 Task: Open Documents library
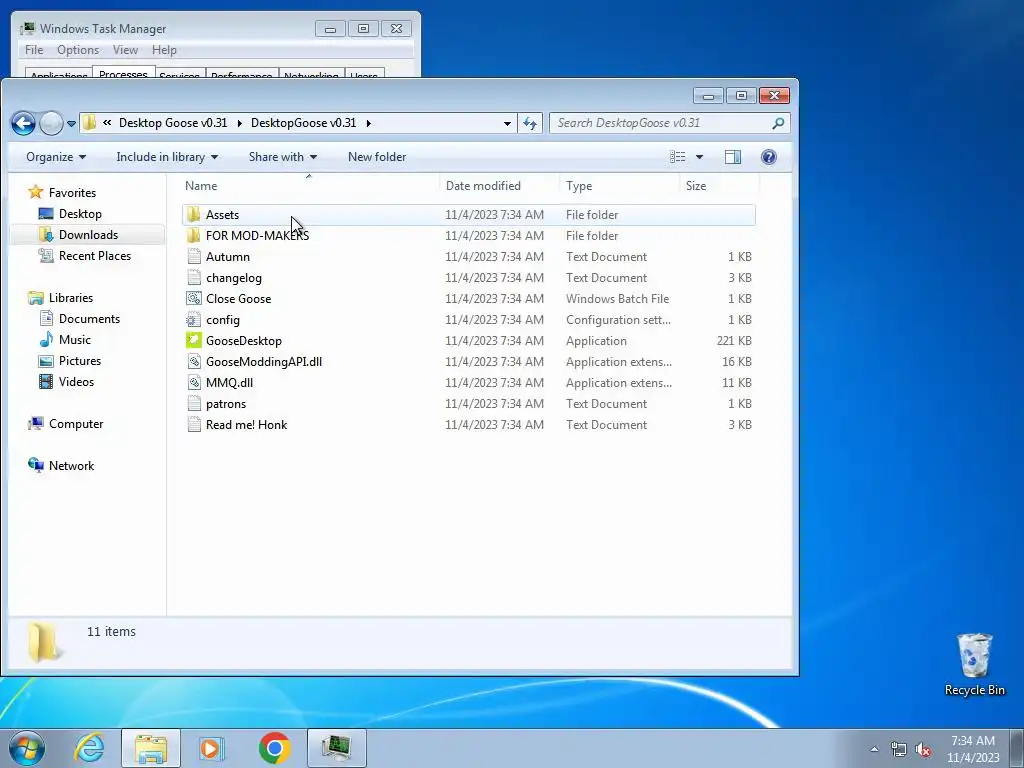[89, 319]
